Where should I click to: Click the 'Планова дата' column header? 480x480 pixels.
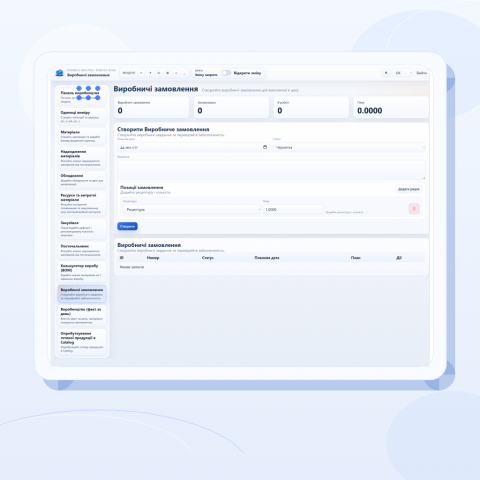click(267, 258)
